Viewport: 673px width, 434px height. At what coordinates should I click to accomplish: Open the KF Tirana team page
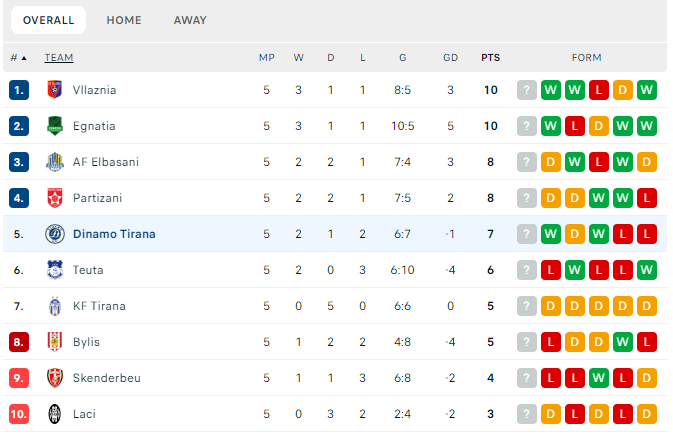pos(99,306)
